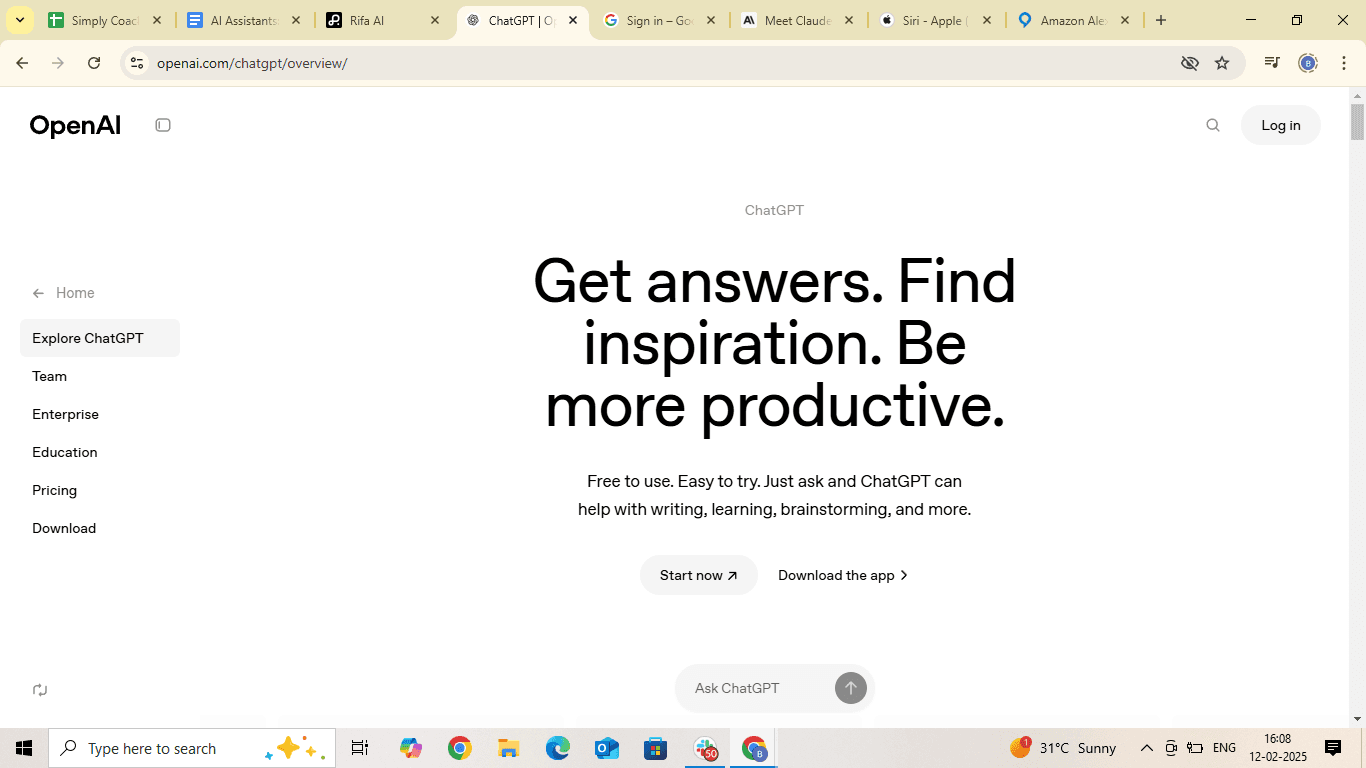Switch to the Siri - Apple tab
The image size is (1366, 768).
(937, 20)
